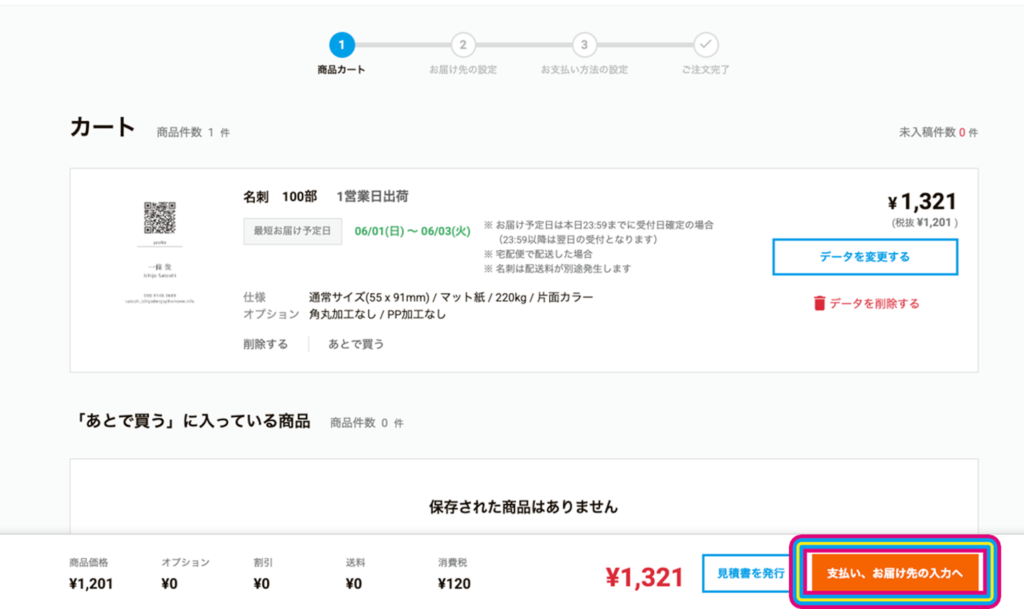Click the 消費税 ¥120 summary value

pos(454,584)
